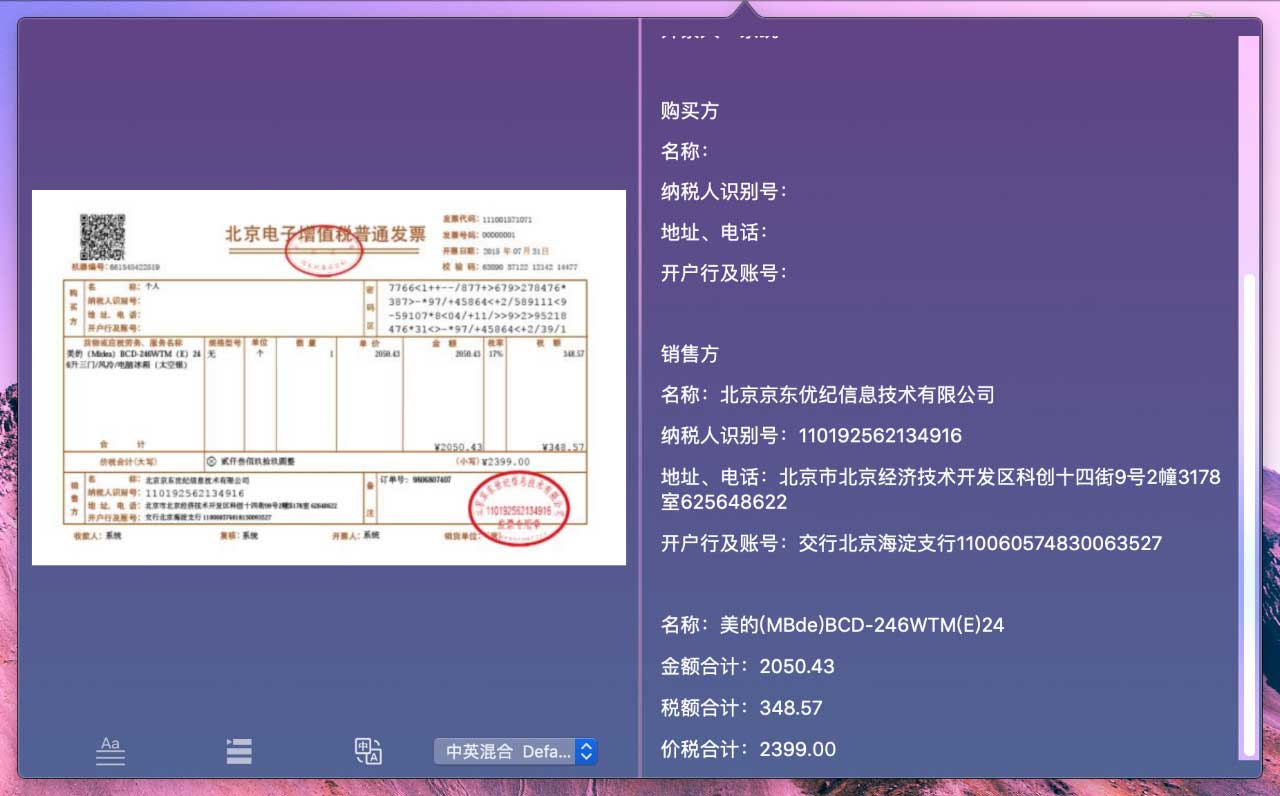Open the 中英混合 language dropdown
Image resolution: width=1280 pixels, height=796 pixels.
(x=515, y=751)
